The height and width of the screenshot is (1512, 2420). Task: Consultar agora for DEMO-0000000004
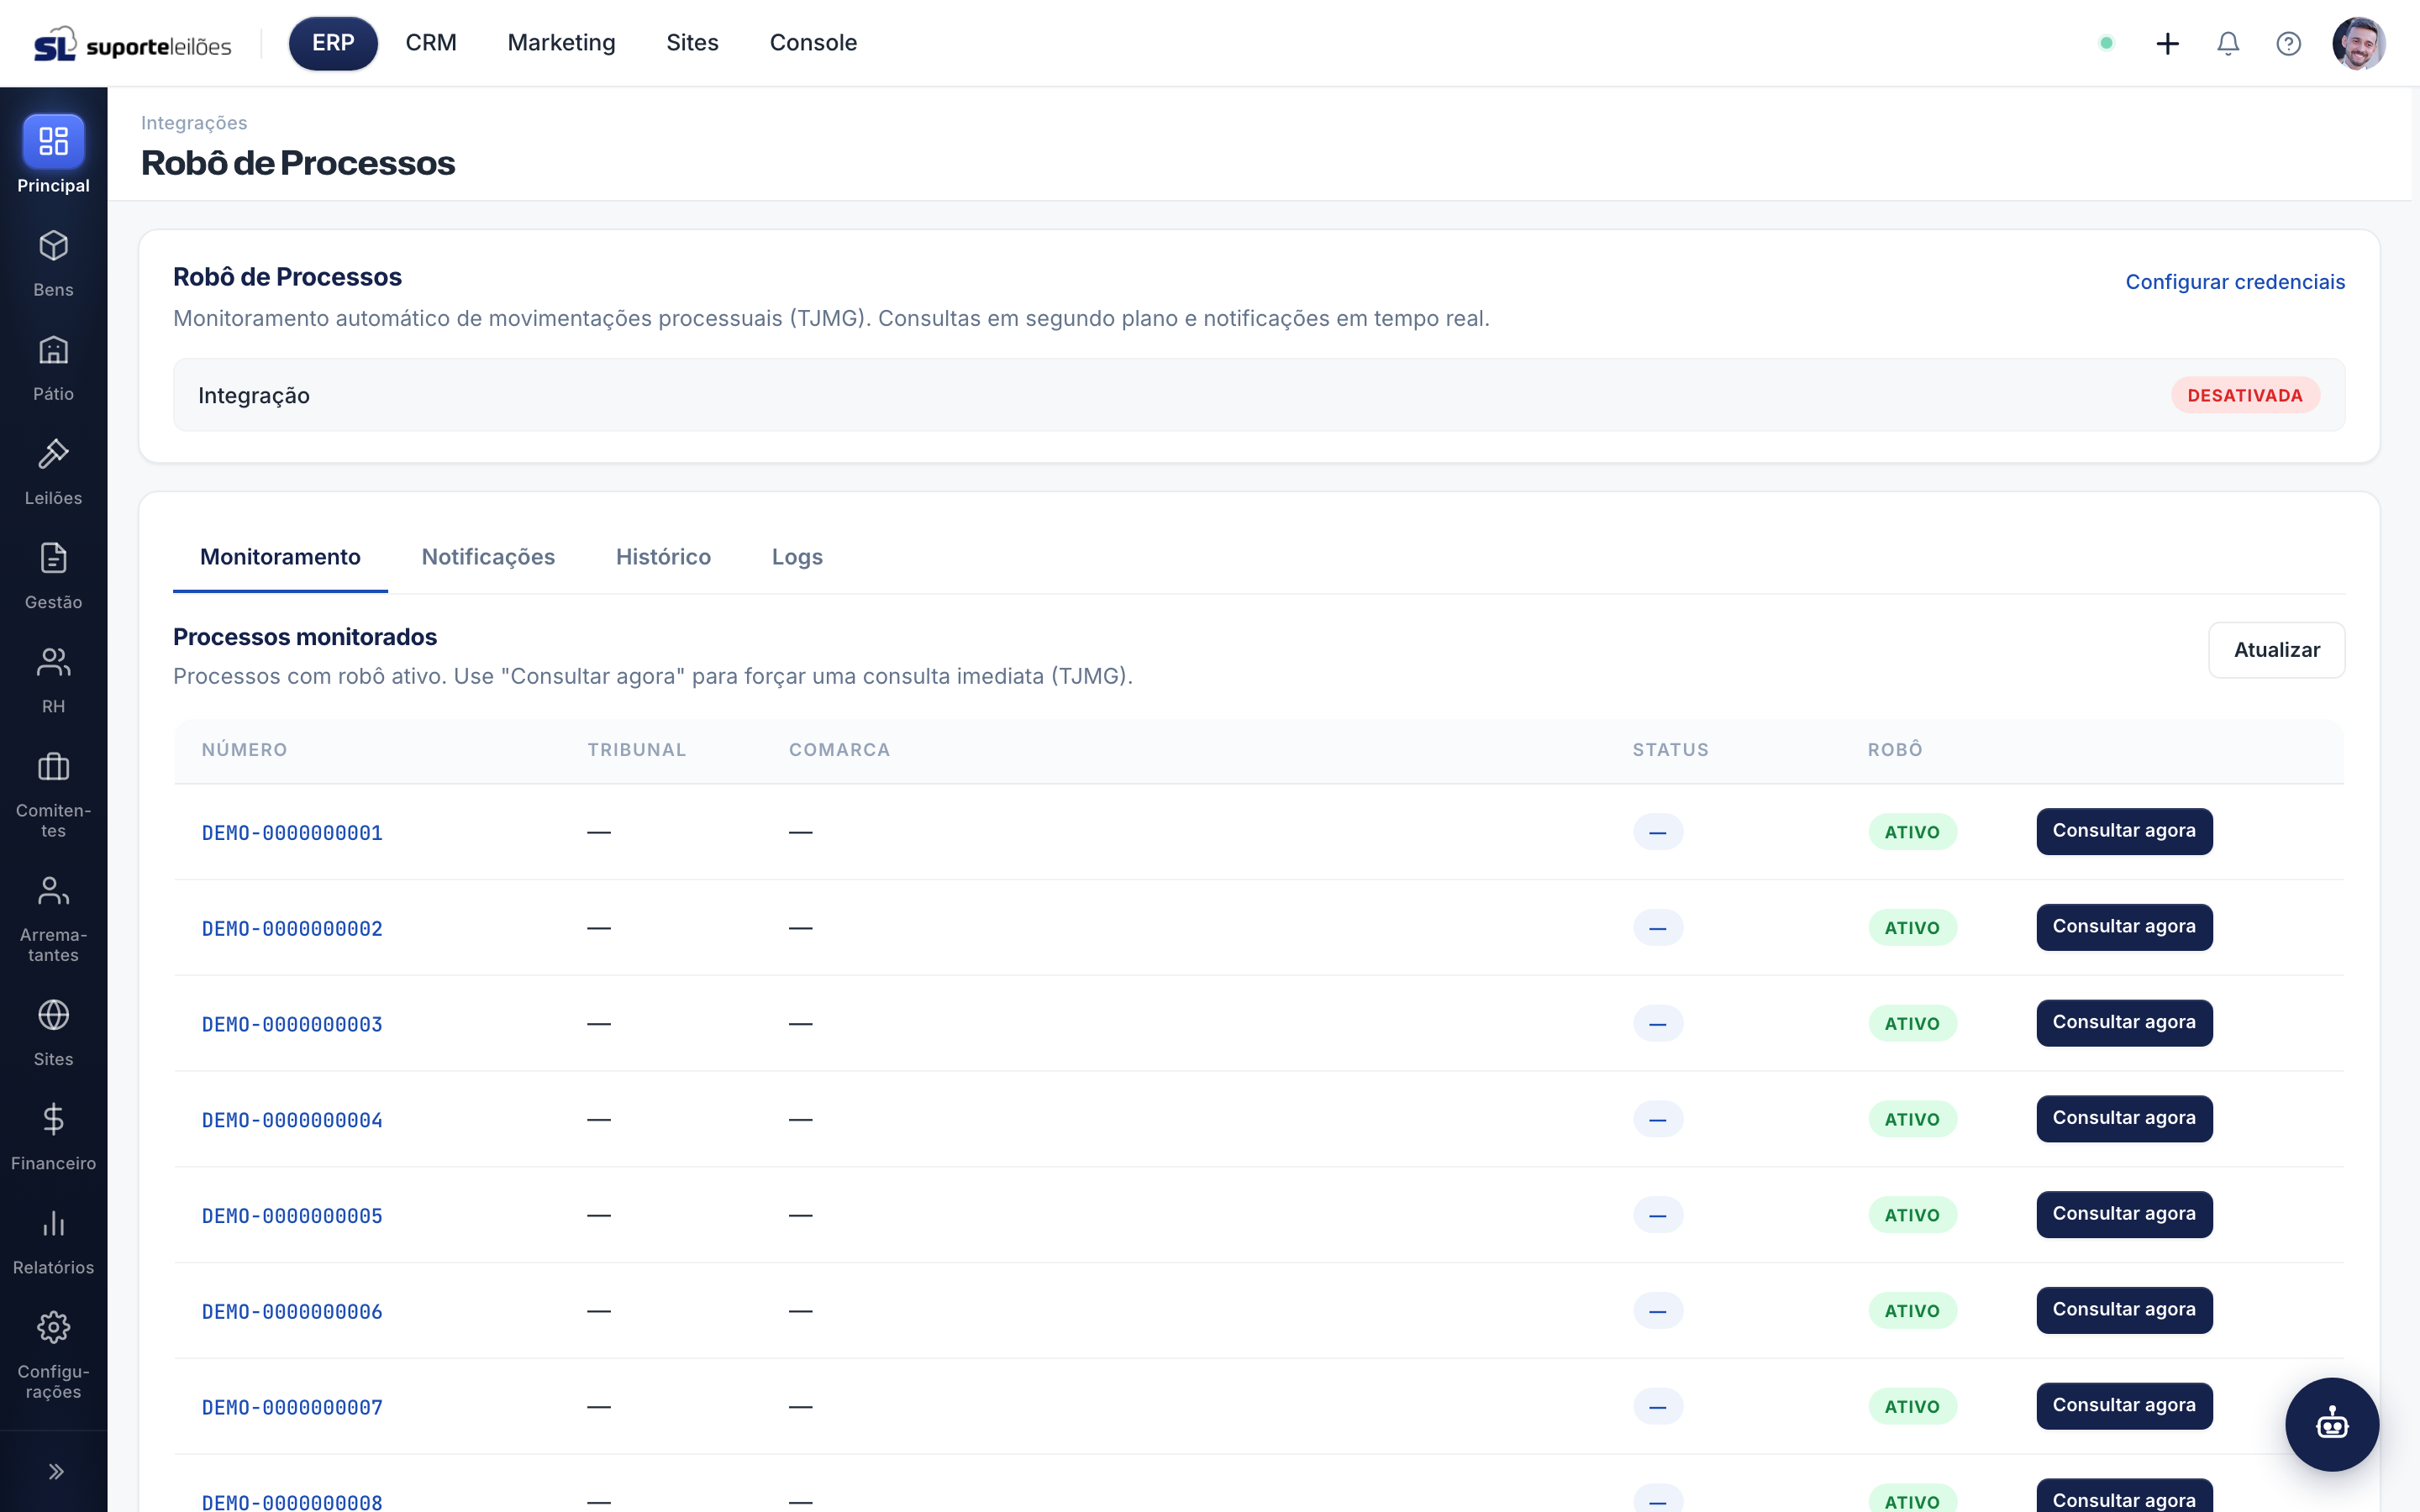click(x=2124, y=1118)
